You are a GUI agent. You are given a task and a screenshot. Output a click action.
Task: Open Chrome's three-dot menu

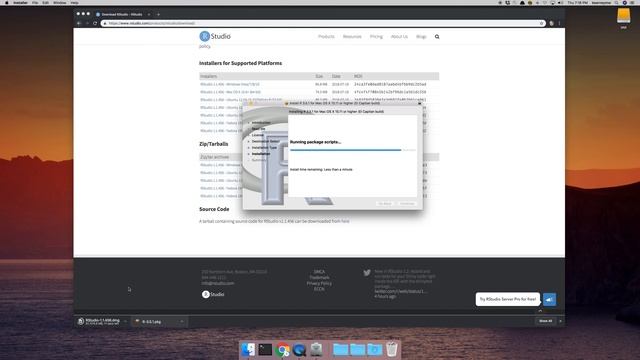point(560,23)
